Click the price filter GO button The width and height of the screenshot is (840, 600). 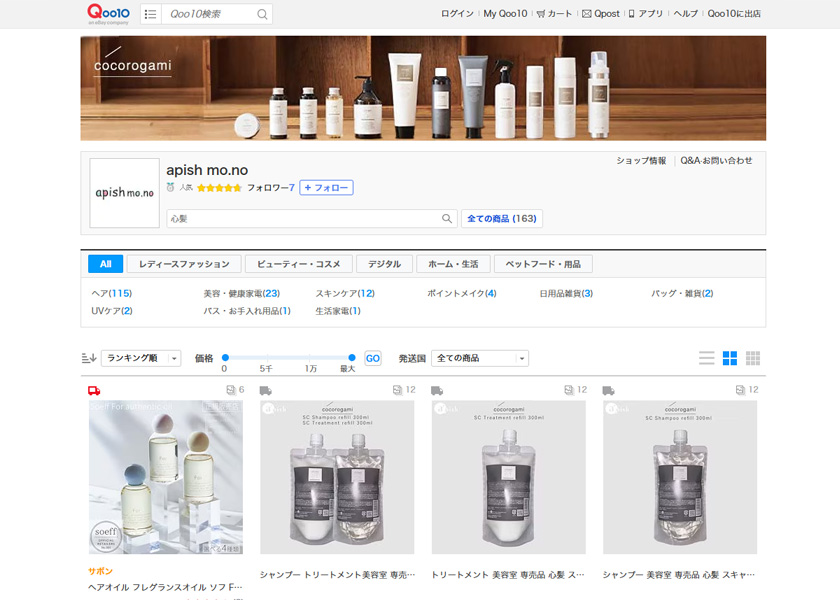click(x=373, y=358)
